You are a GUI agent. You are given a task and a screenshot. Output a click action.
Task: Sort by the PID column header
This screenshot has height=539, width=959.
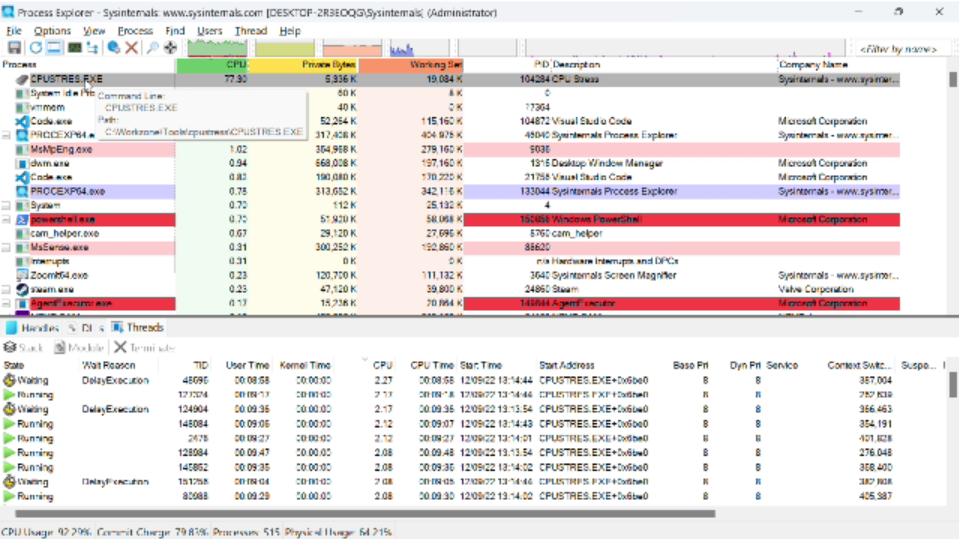[x=507, y=65]
